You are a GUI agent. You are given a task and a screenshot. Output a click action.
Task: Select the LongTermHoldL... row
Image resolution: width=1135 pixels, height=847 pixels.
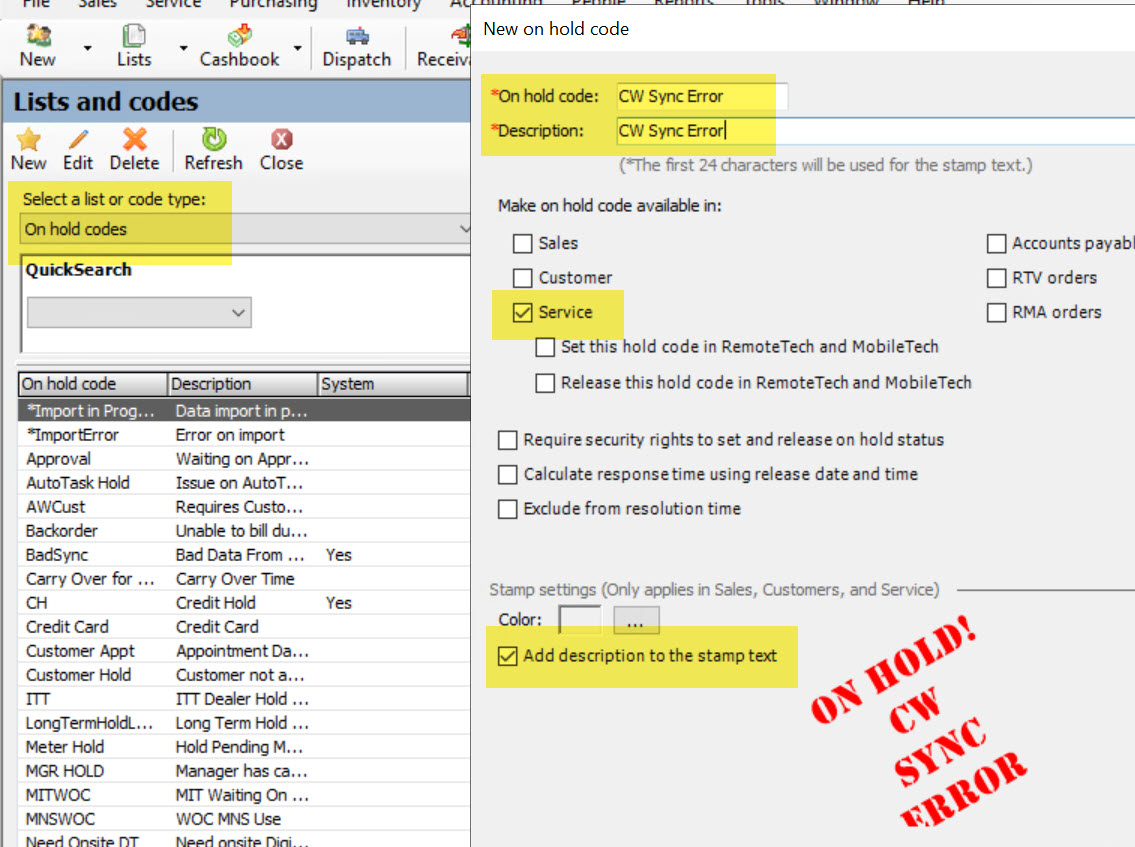(244, 723)
